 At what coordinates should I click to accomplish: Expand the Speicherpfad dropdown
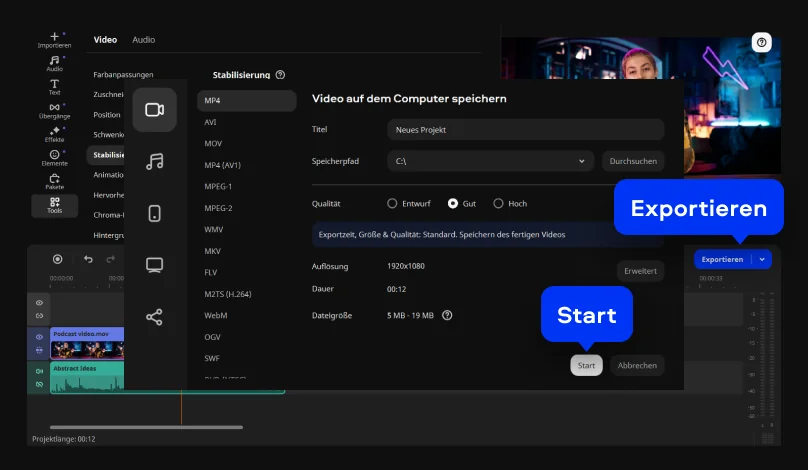[582, 161]
